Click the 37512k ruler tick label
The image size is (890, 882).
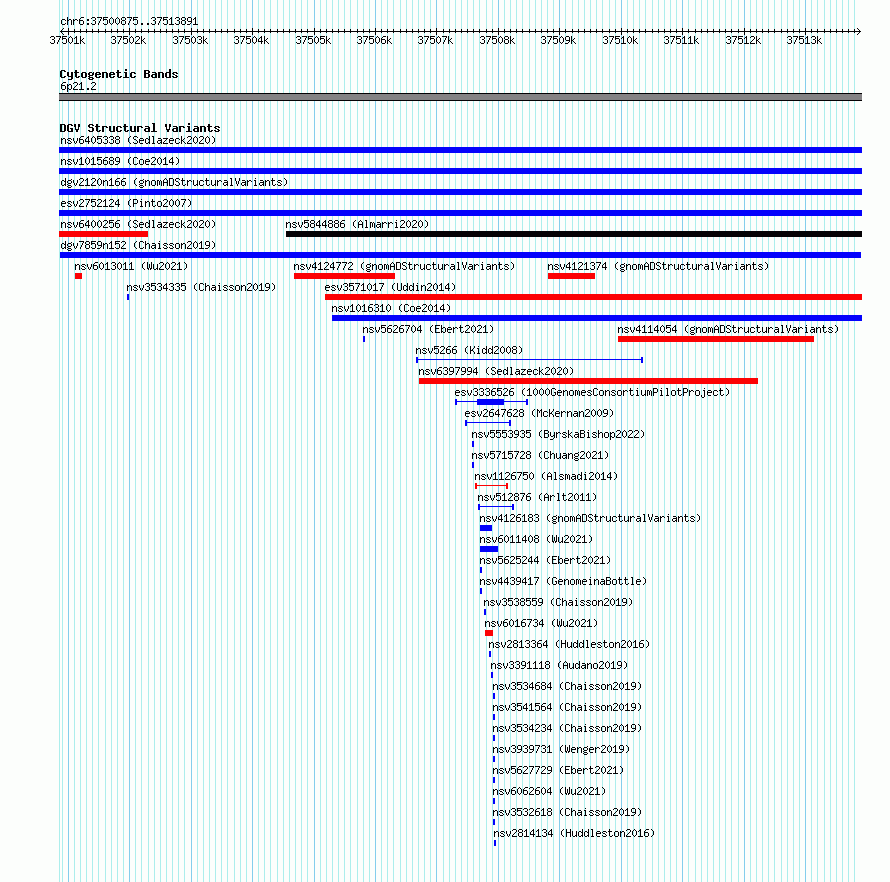[x=743, y=40]
